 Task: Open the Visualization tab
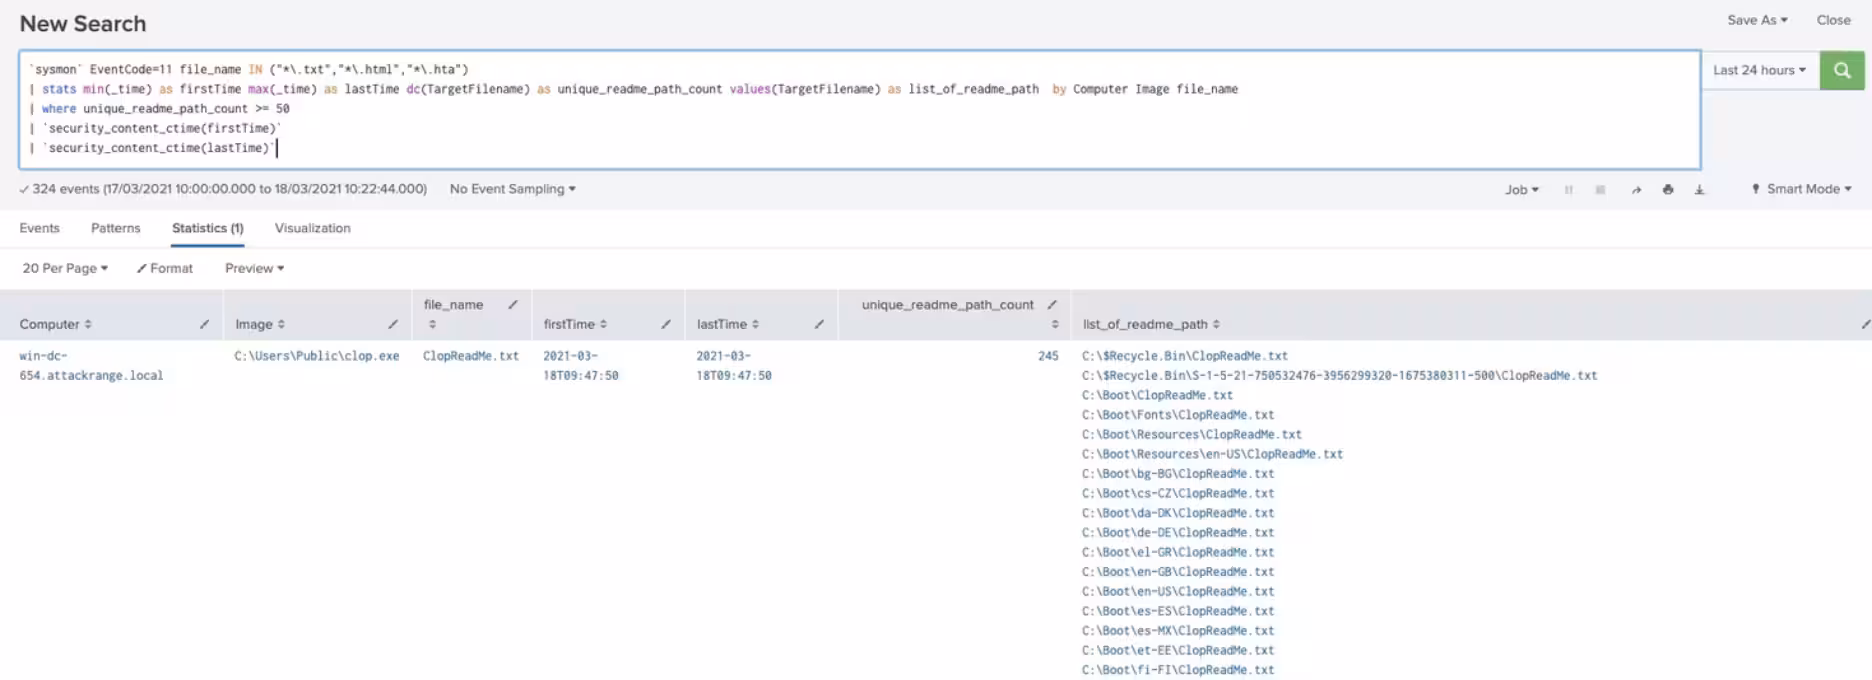click(312, 228)
